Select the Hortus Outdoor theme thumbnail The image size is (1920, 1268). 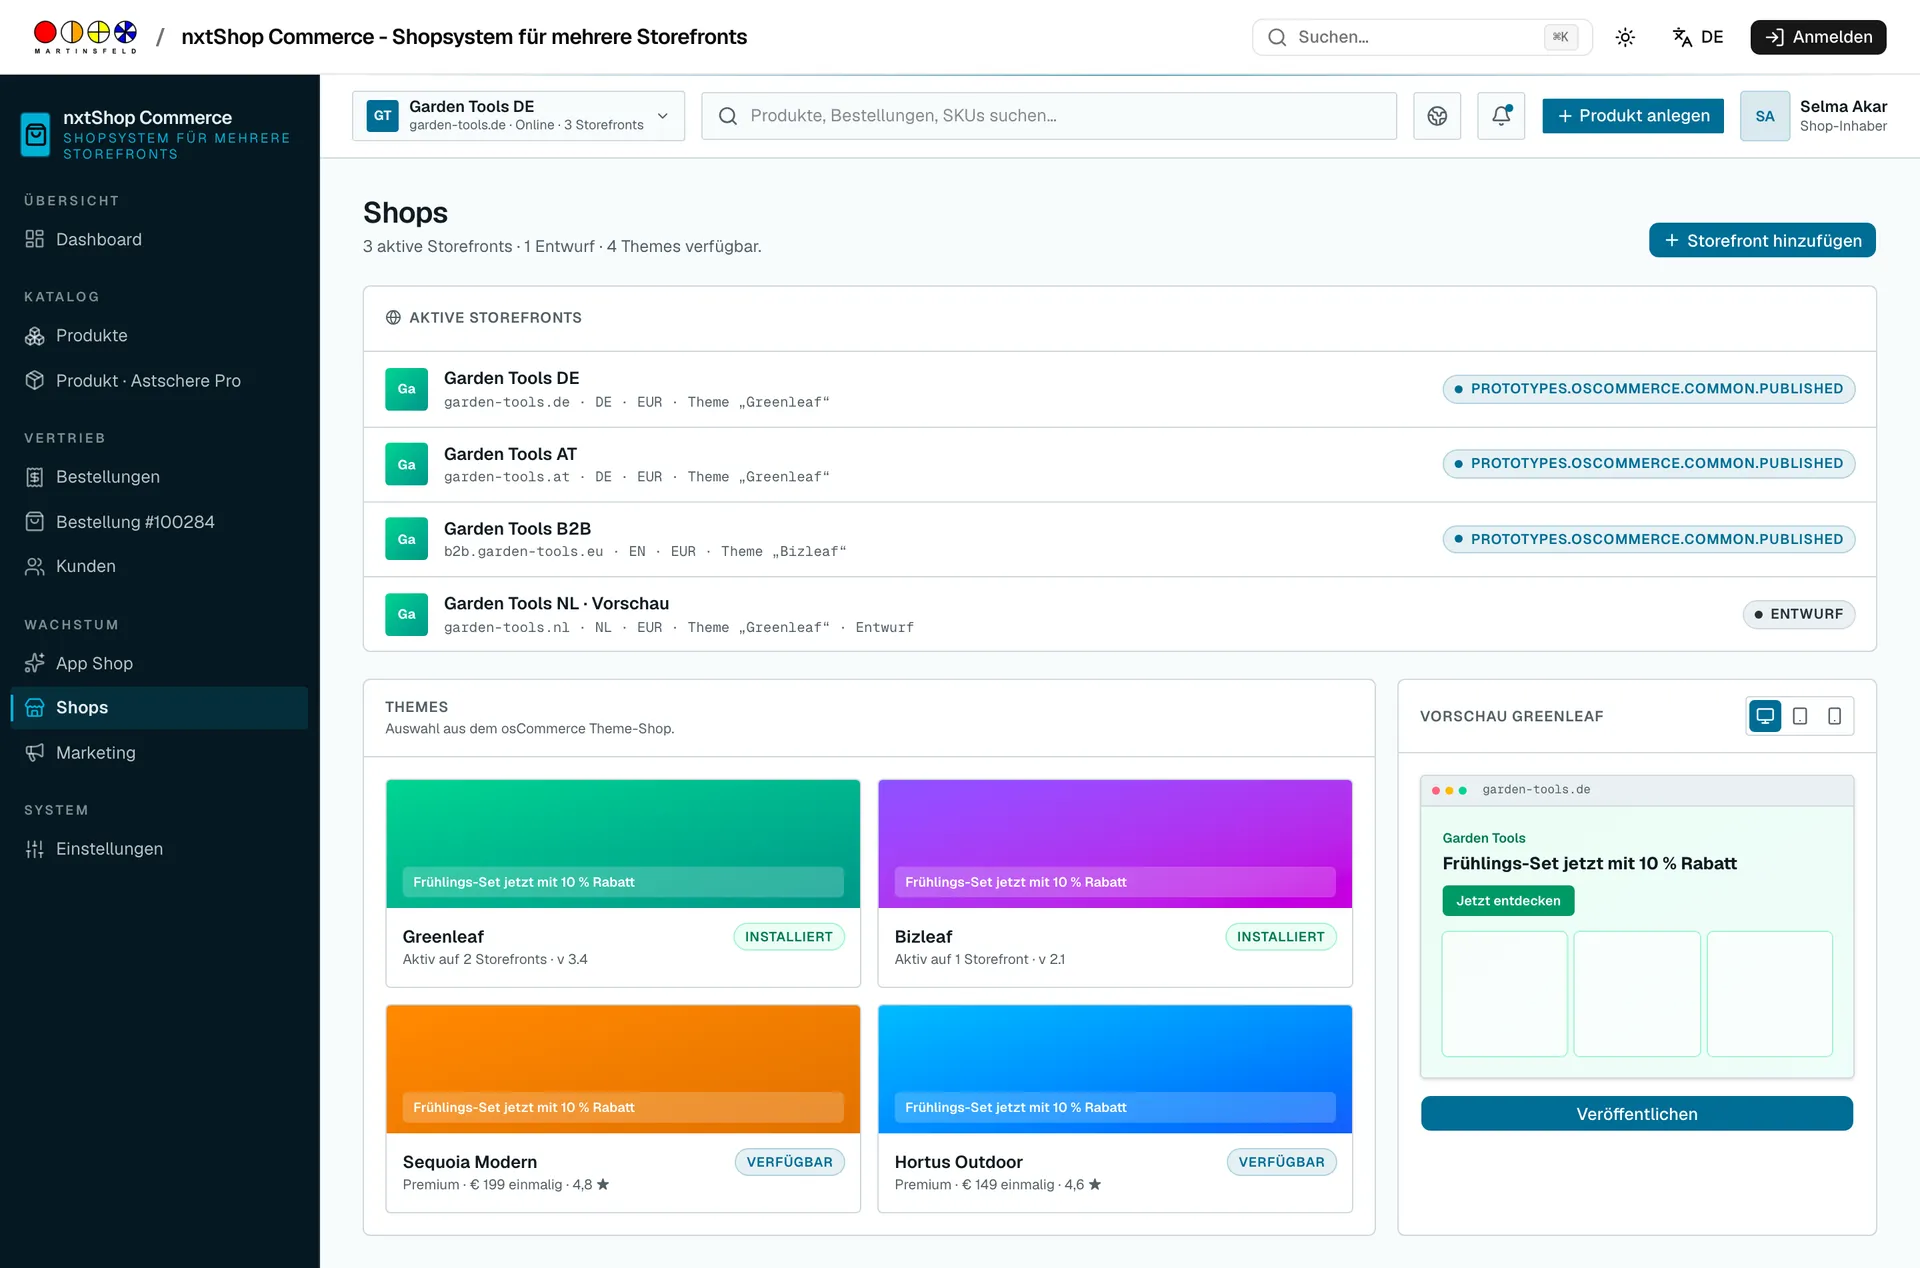(x=1115, y=1069)
